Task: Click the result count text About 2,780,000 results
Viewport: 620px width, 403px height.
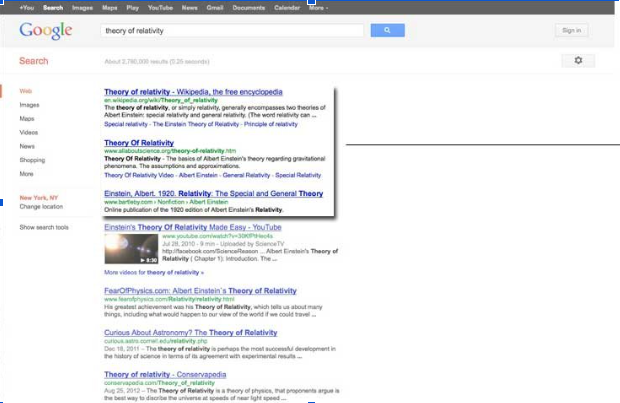Action: [x=157, y=62]
